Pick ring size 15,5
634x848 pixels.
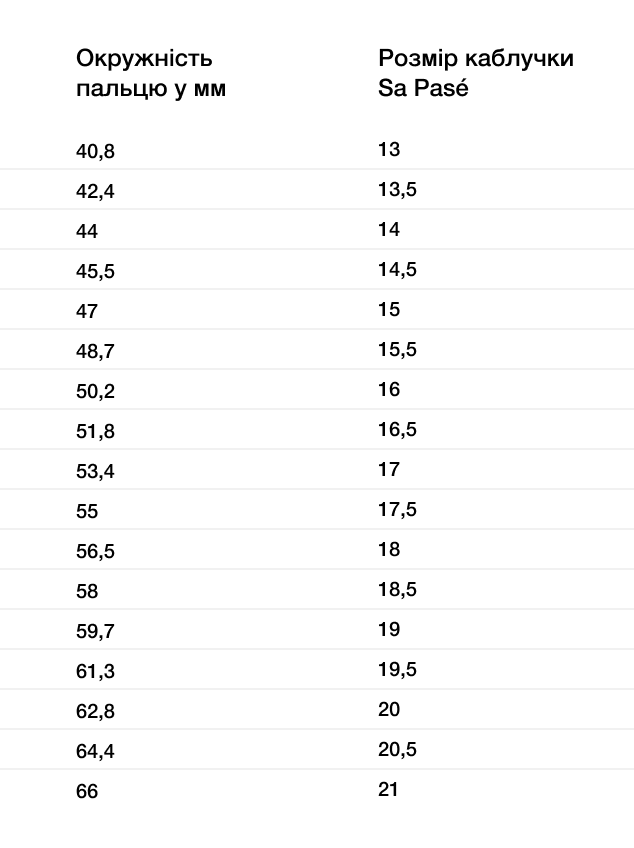click(397, 349)
